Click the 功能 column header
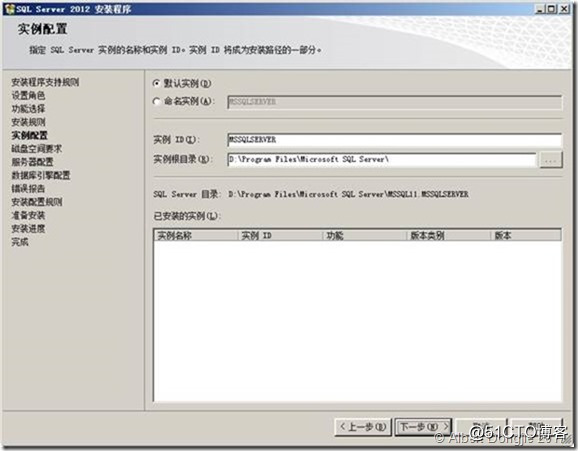Screen dimensions: 578x451 [x=365, y=236]
